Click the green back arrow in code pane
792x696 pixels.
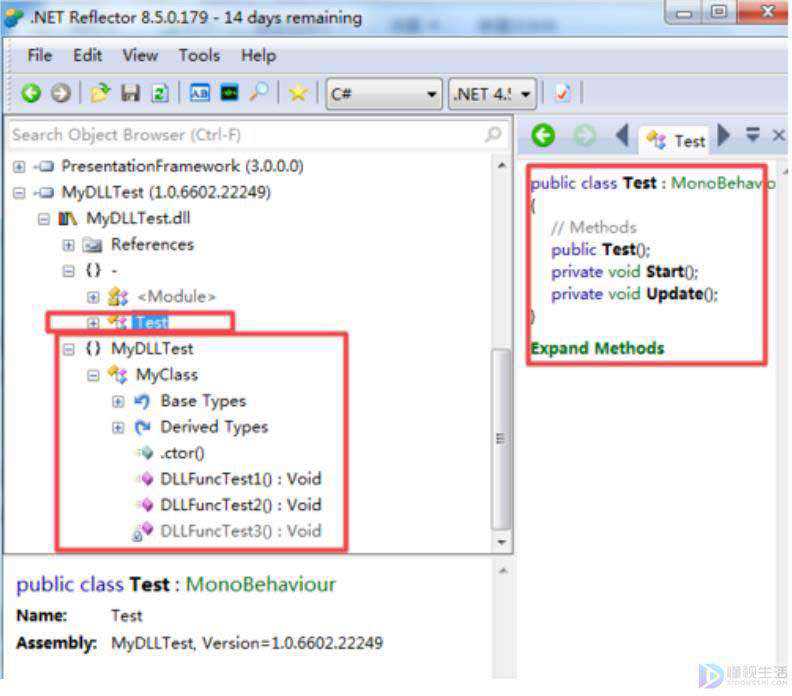(543, 135)
